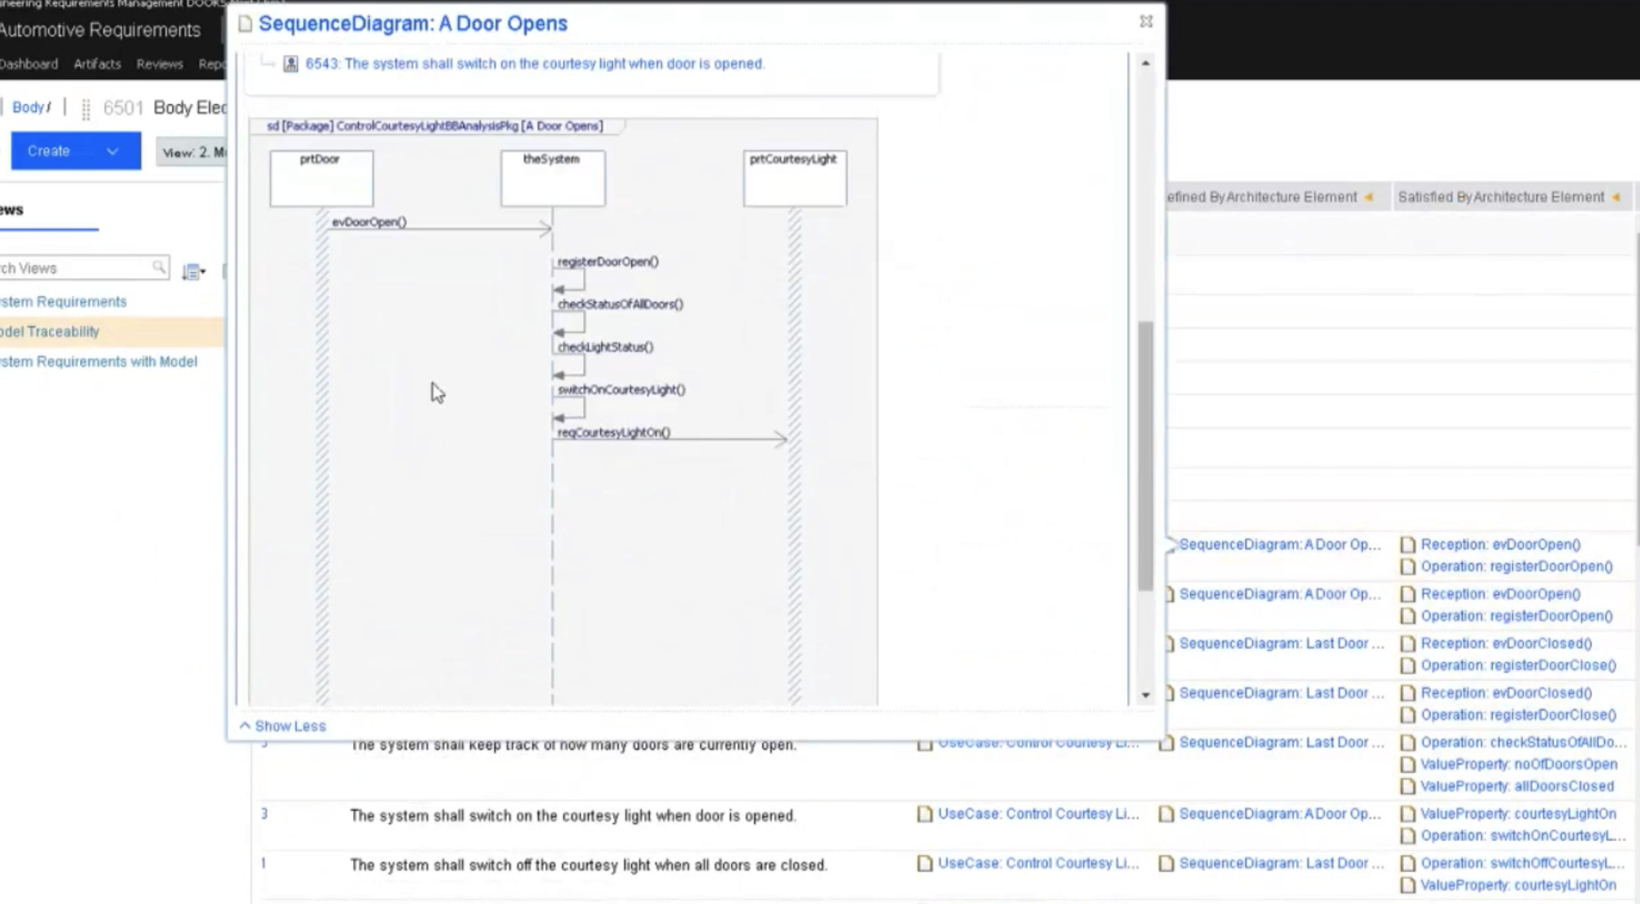Open first Reception: evDoorOpen() link
This screenshot has height=904, width=1640.
[1500, 545]
